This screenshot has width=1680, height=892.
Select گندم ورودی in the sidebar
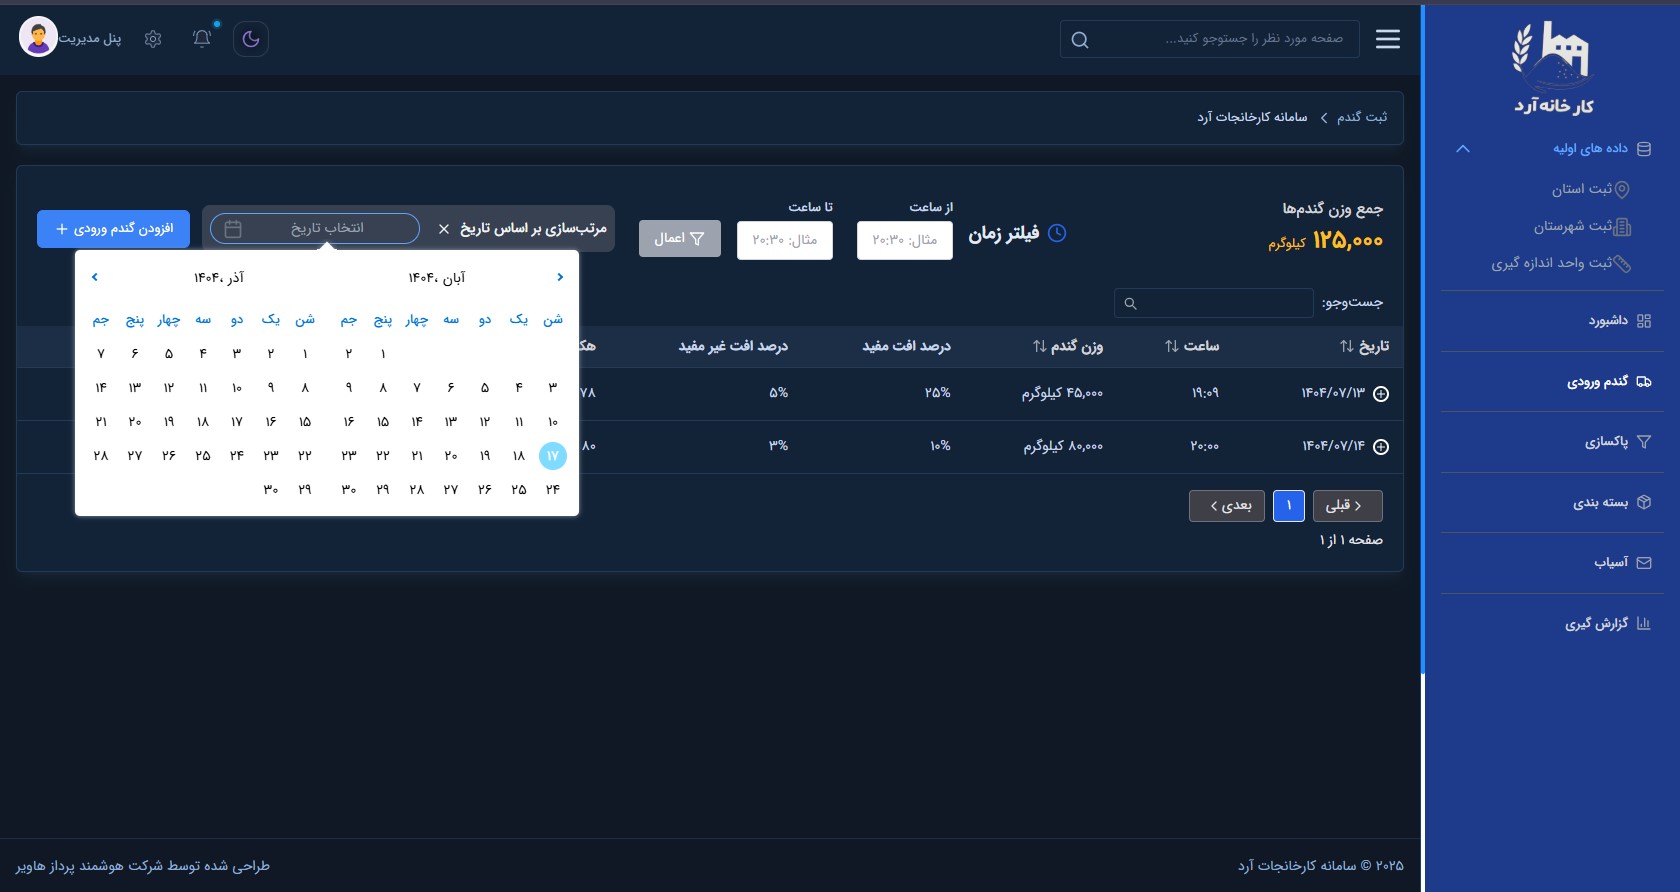[x=1608, y=381]
